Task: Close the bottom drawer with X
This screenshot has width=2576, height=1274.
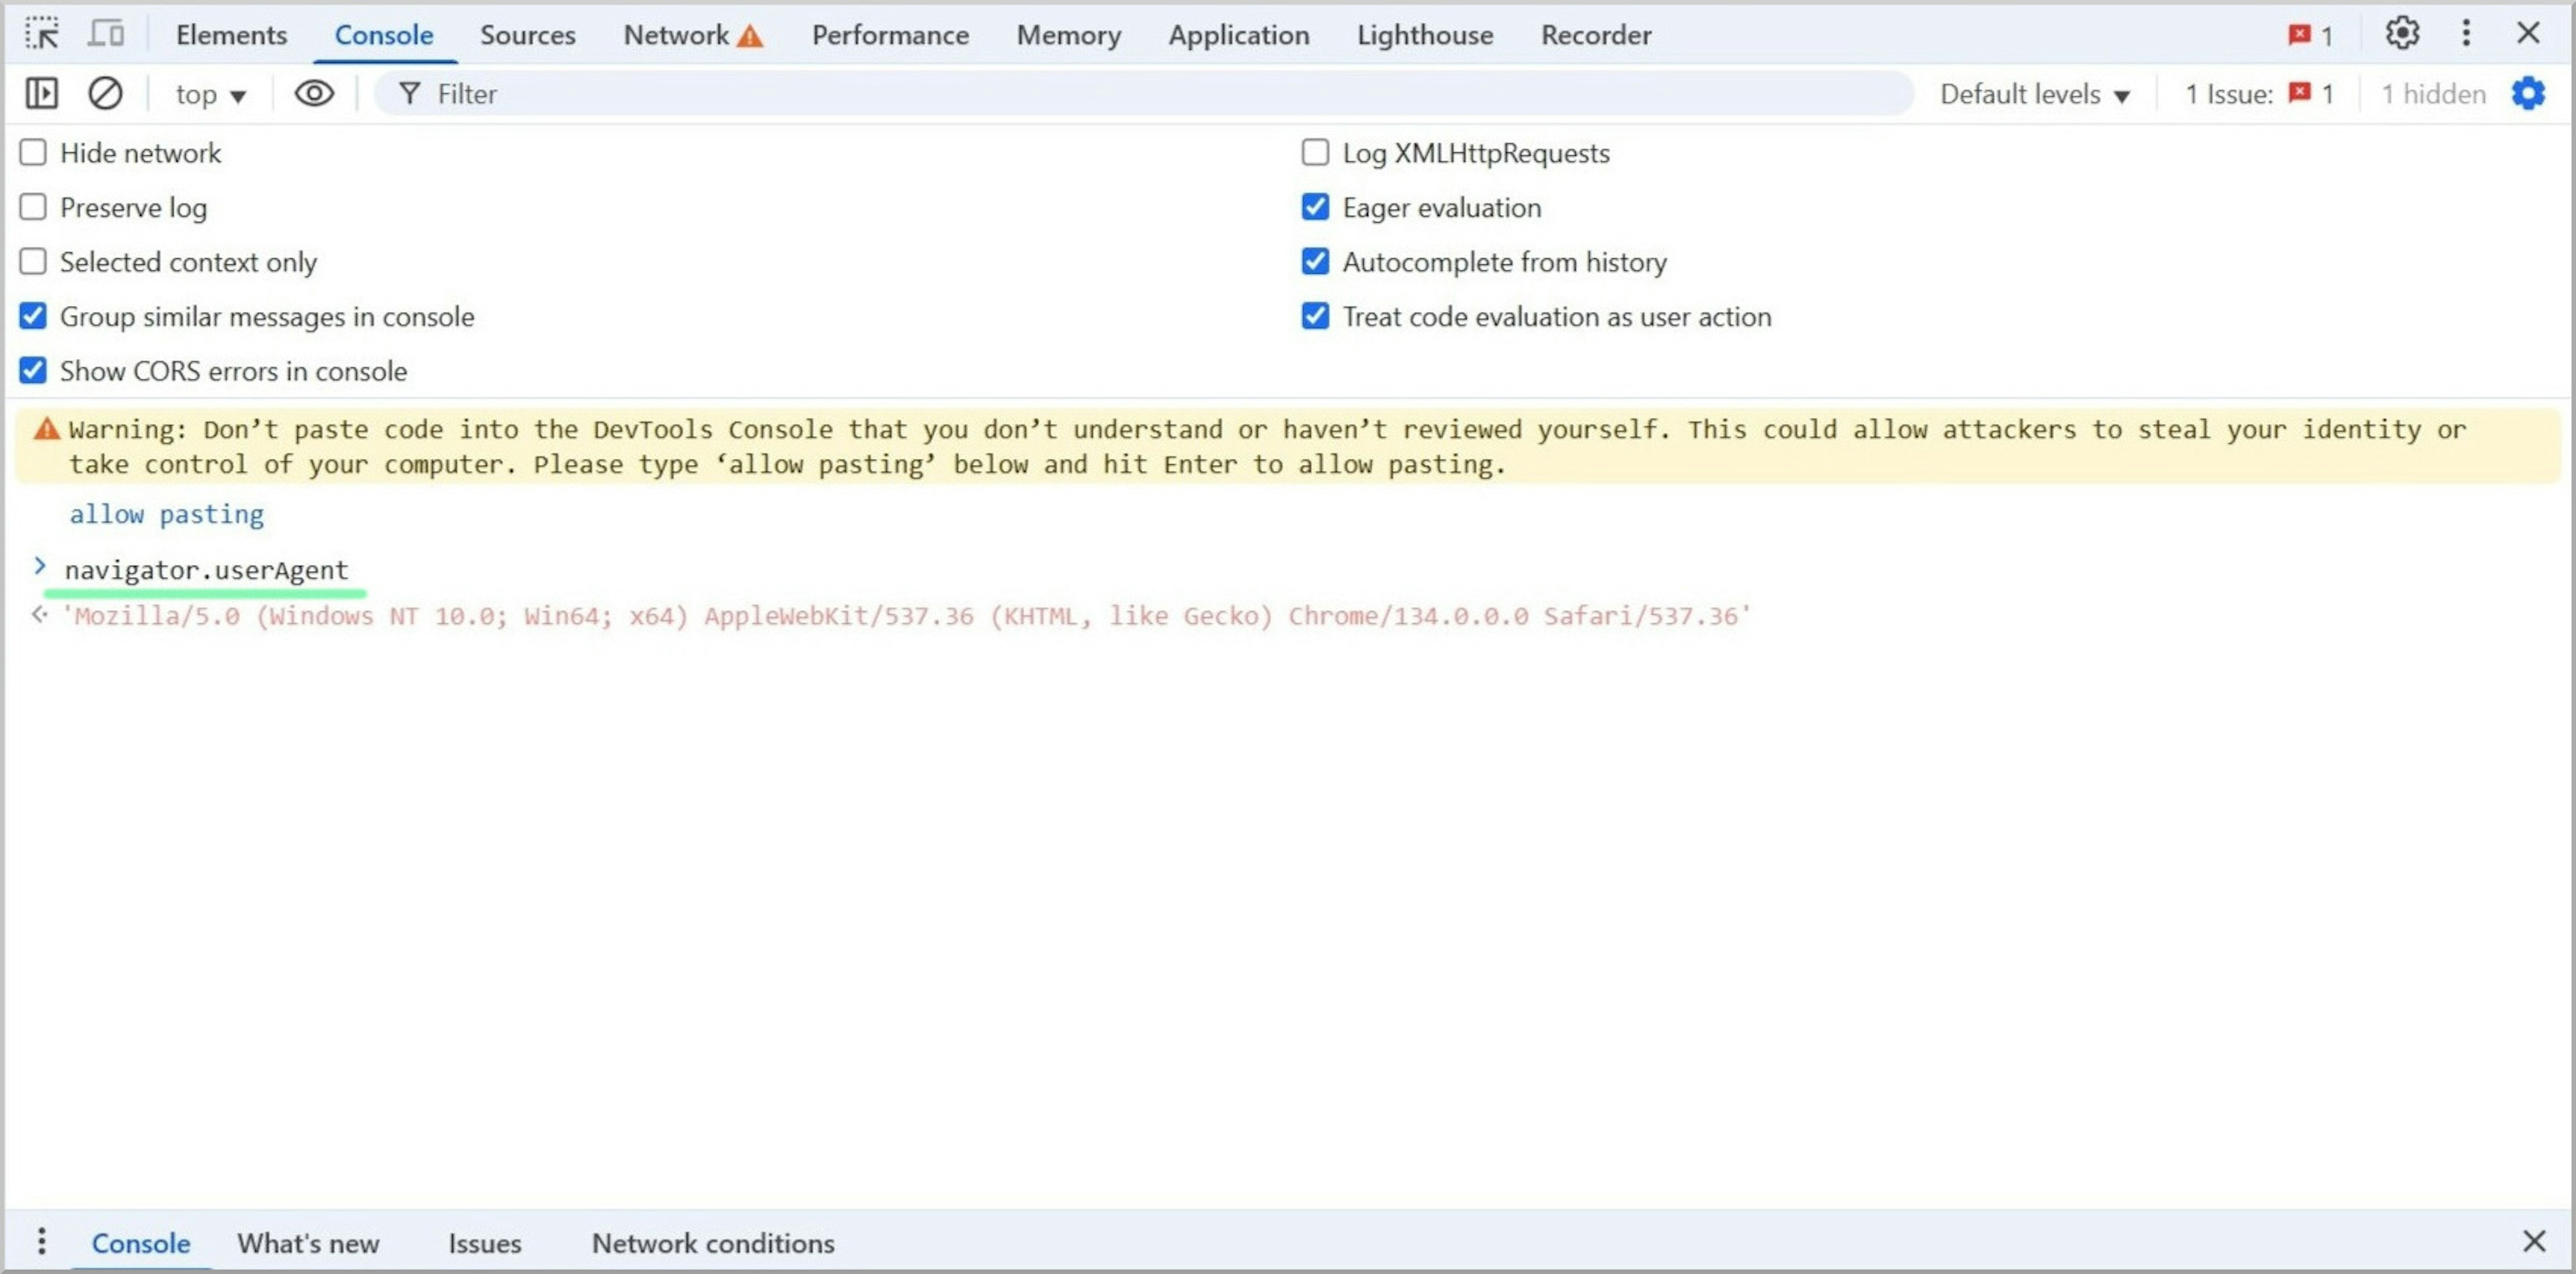Action: 2534,1241
